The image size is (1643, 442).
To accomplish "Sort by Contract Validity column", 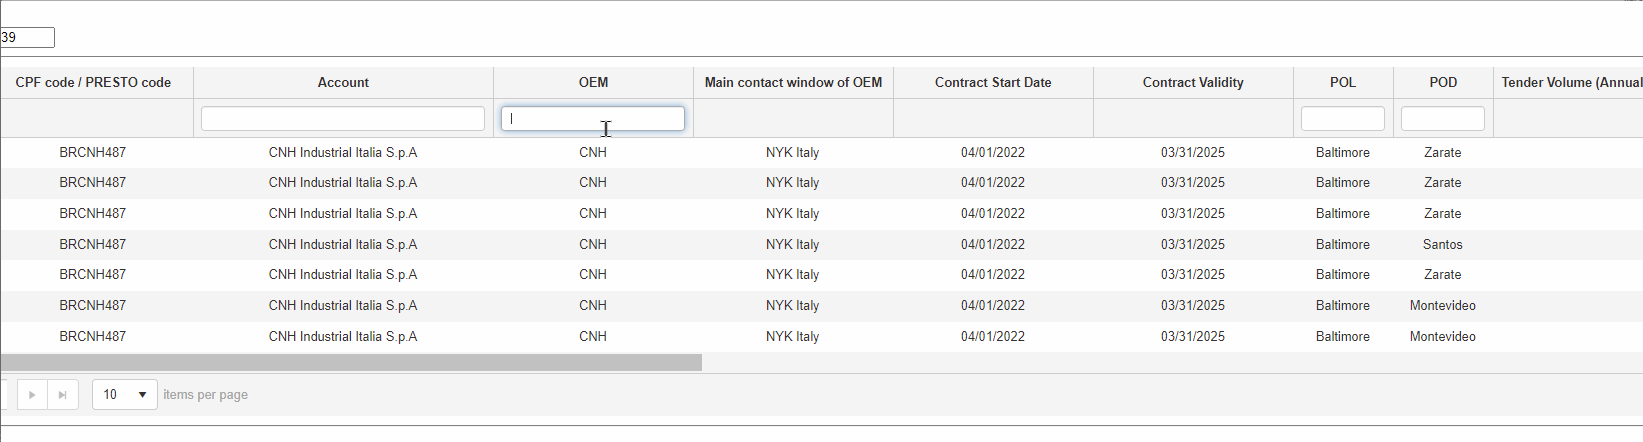I will [x=1193, y=83].
